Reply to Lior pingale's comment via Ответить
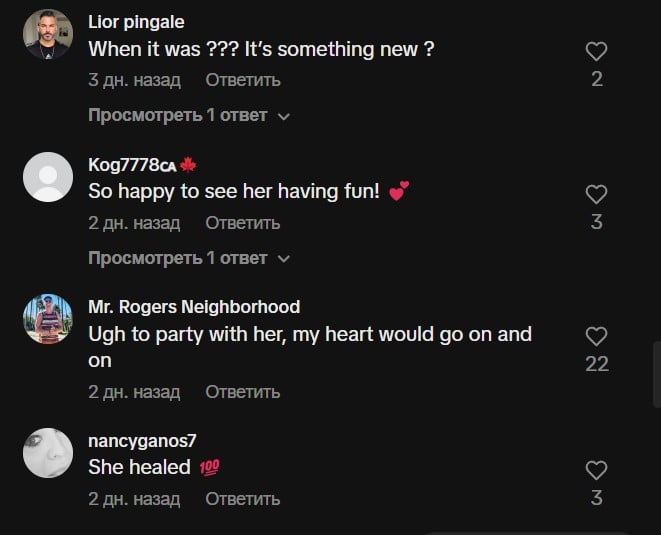The height and width of the screenshot is (535, 661). pyautogui.click(x=243, y=80)
